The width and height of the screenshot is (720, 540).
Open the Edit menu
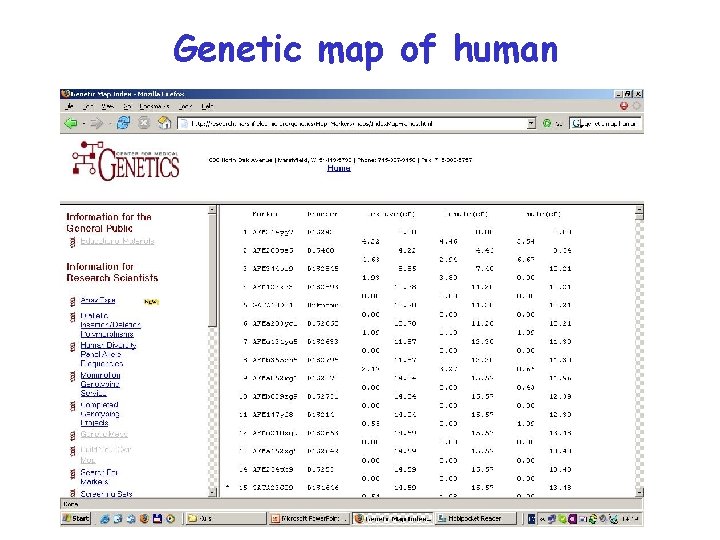[88, 107]
